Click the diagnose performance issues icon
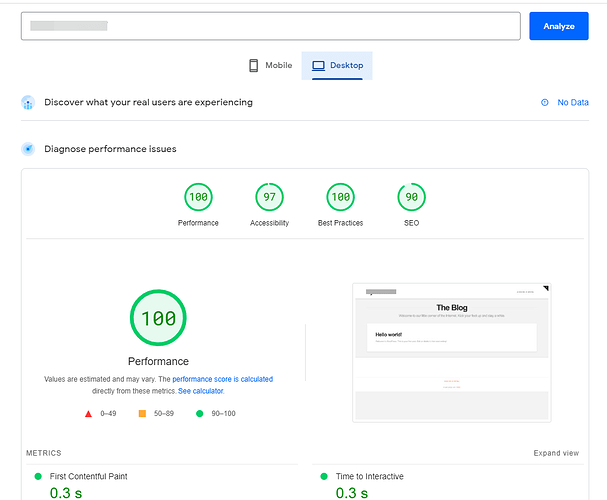 pyautogui.click(x=28, y=149)
